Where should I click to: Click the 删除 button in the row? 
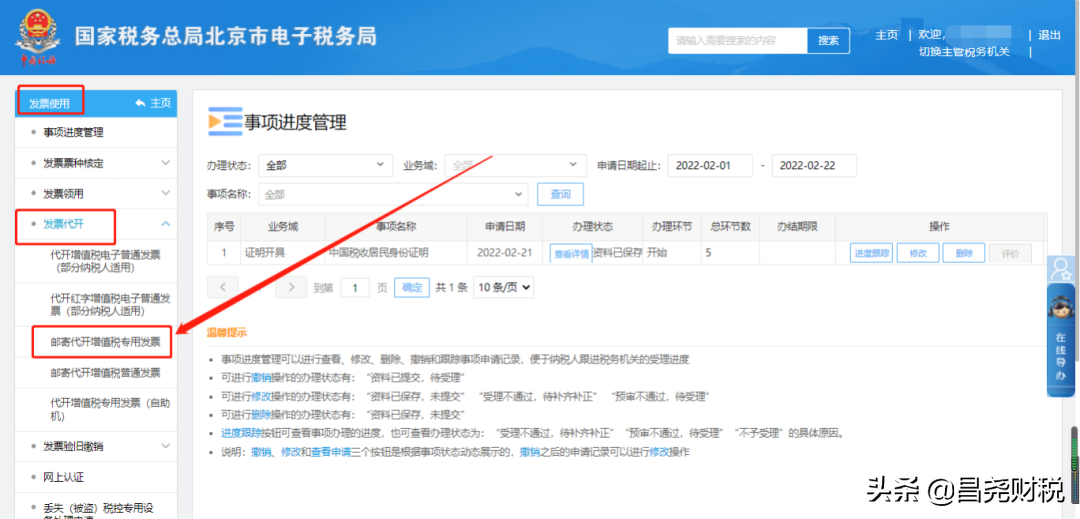click(963, 253)
